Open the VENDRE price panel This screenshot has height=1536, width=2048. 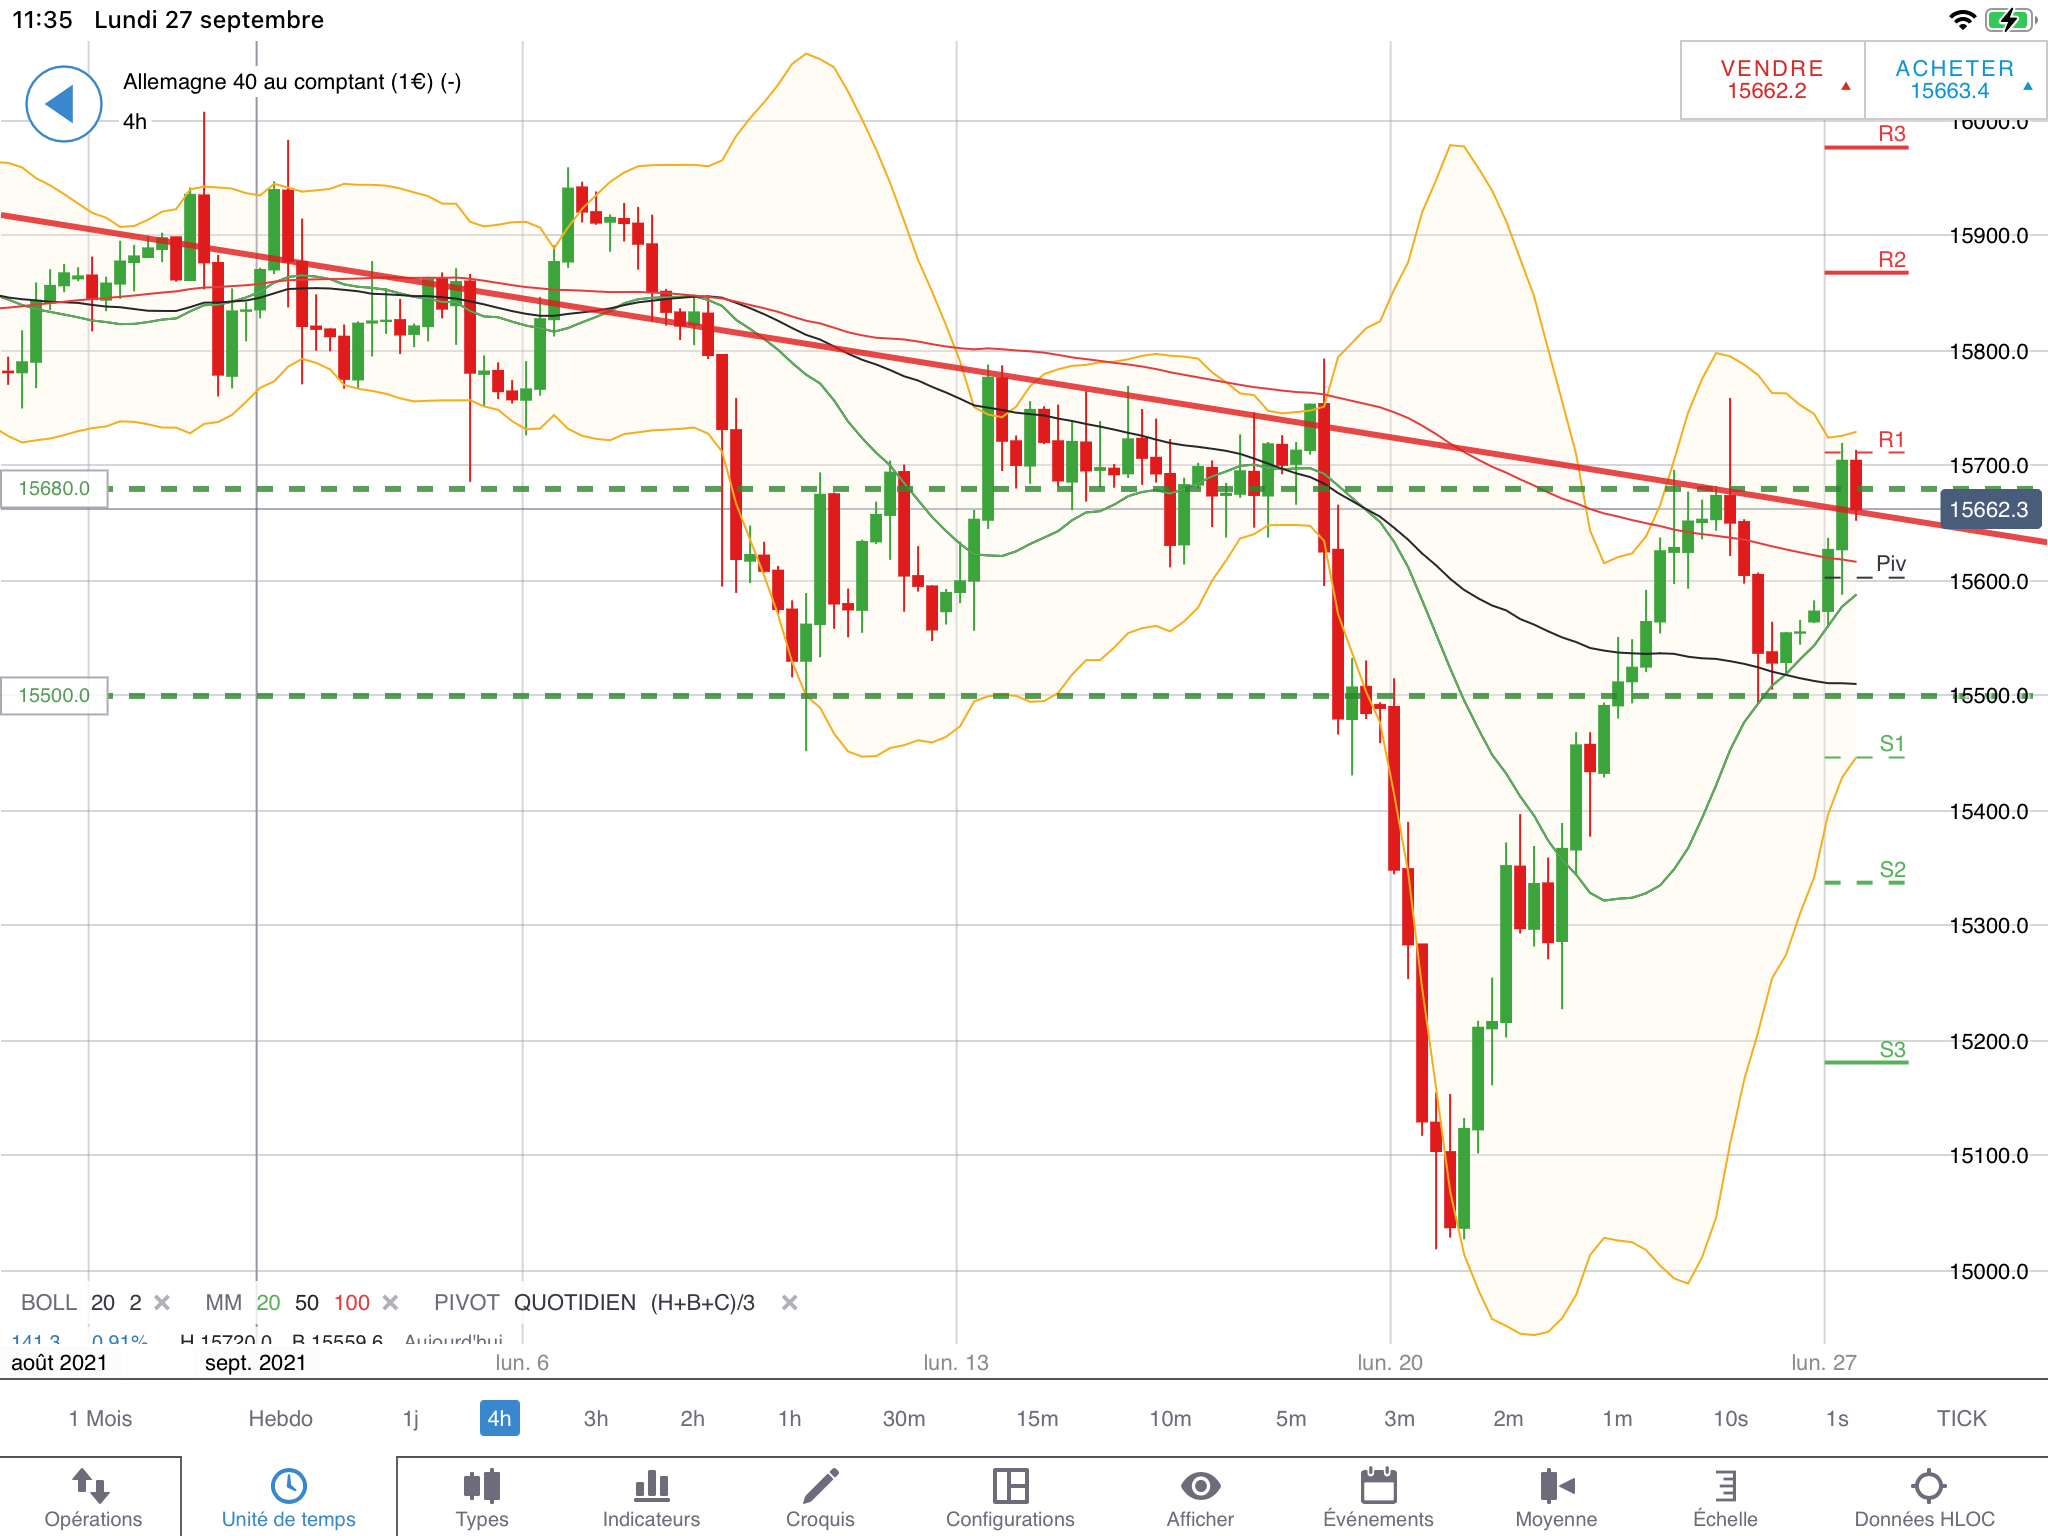coord(1772,80)
